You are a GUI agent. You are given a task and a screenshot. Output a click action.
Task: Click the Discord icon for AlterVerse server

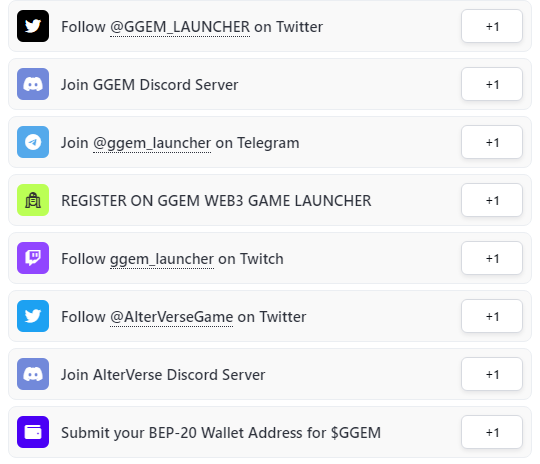33,374
